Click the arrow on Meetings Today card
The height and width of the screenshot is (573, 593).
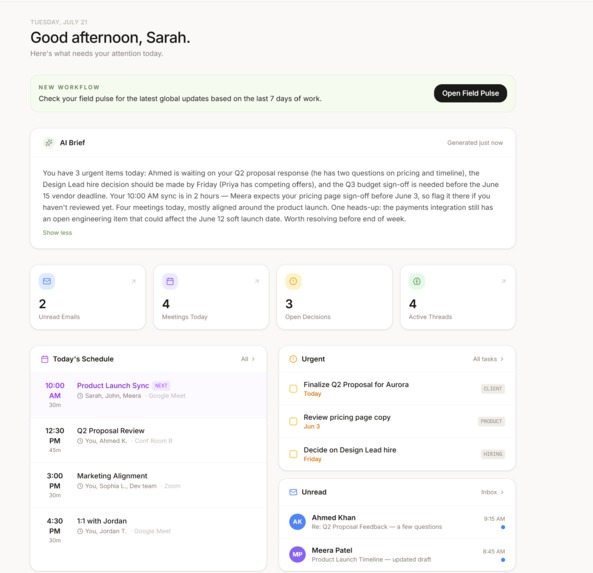(x=257, y=281)
